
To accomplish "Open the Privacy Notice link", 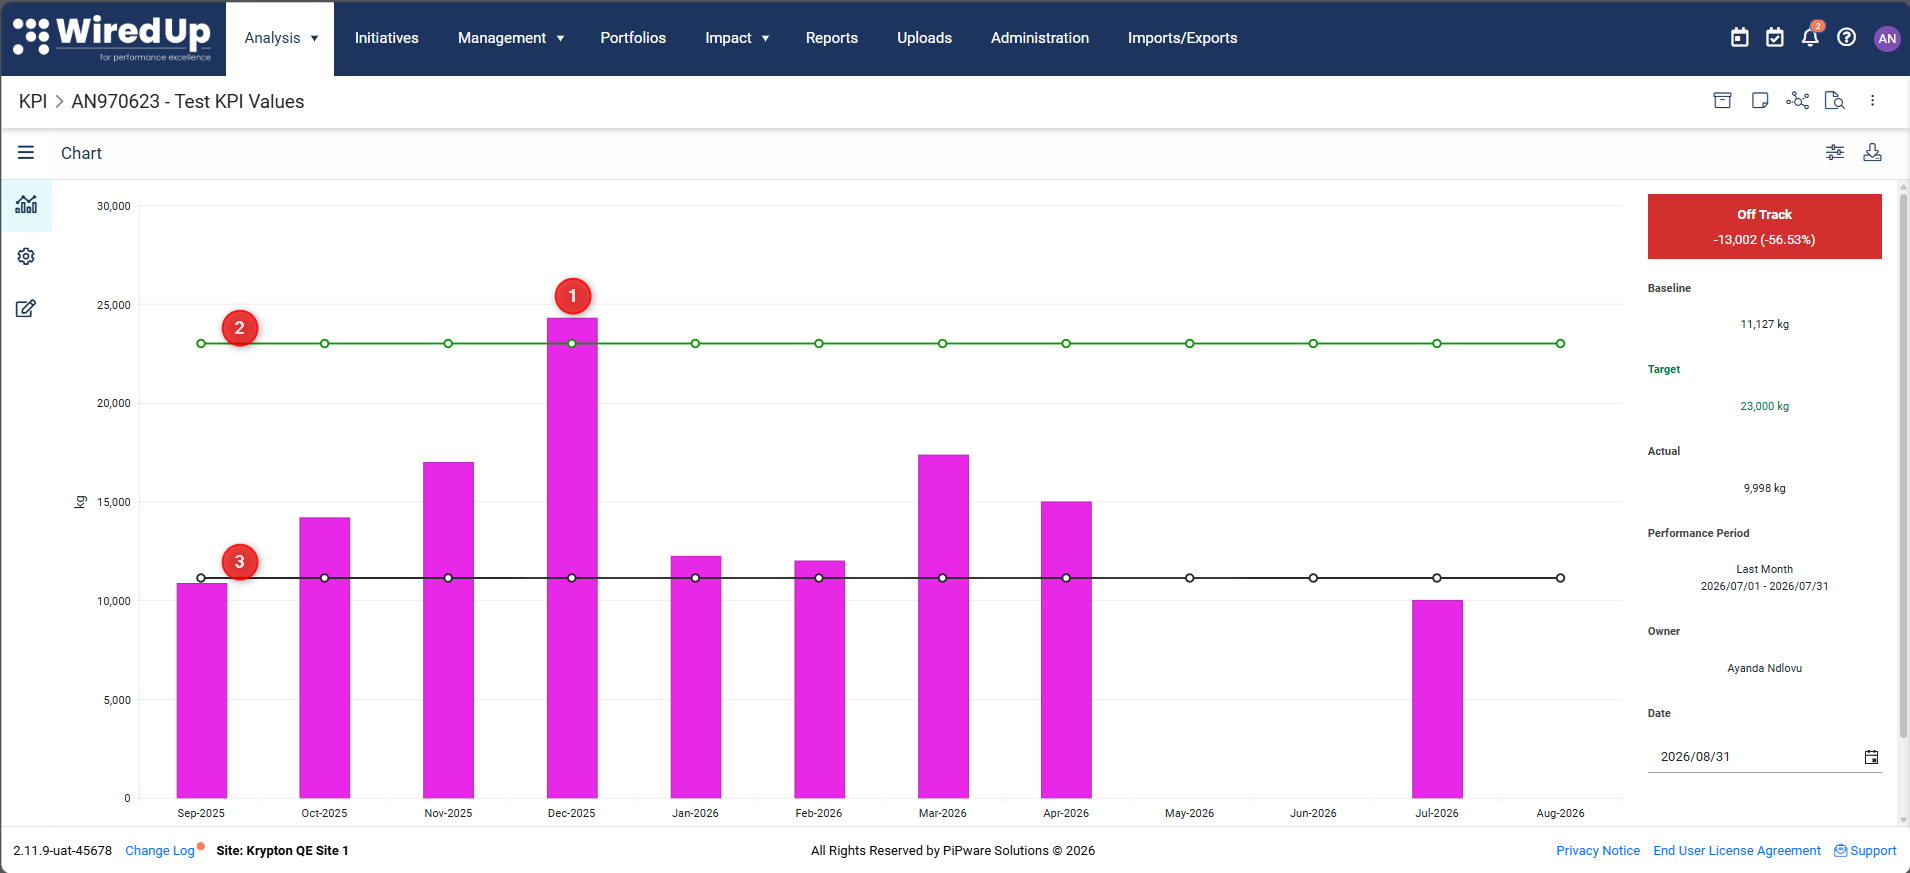I will point(1598,851).
